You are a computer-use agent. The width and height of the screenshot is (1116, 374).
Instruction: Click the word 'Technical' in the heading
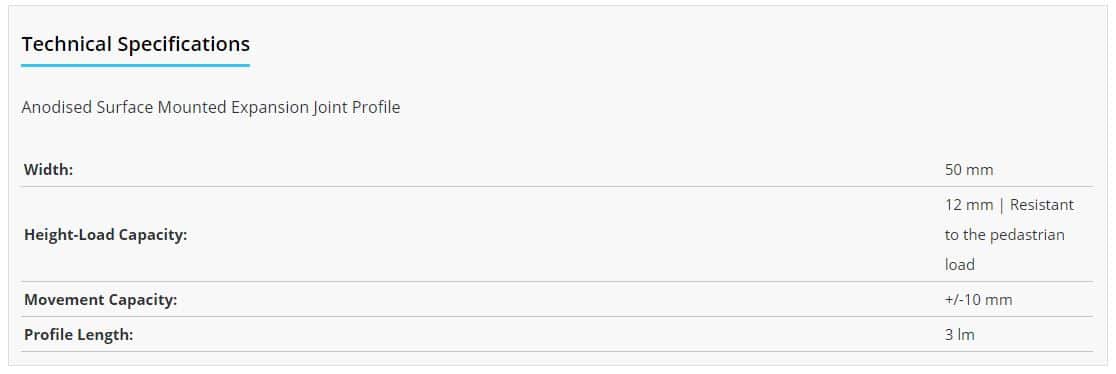(x=67, y=44)
